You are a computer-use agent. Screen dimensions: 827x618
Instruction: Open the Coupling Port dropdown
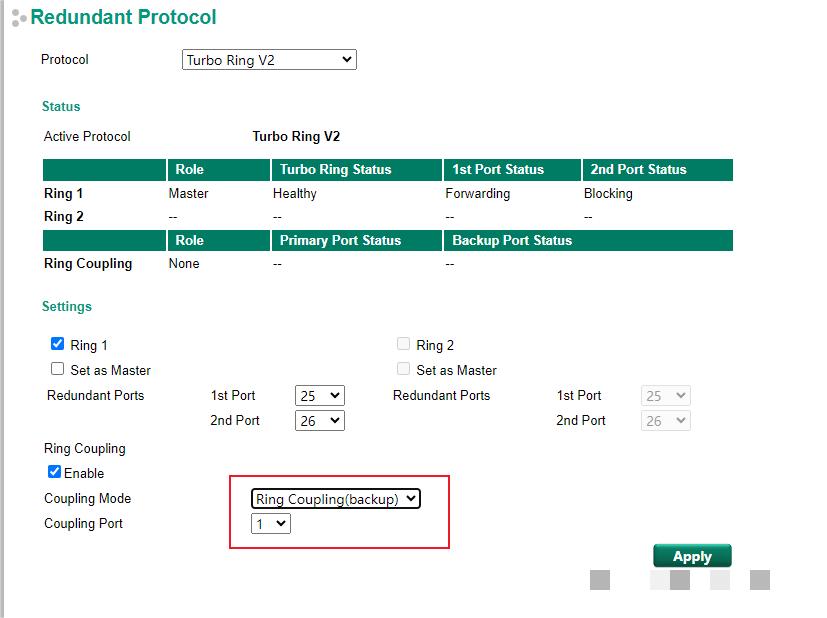click(271, 524)
